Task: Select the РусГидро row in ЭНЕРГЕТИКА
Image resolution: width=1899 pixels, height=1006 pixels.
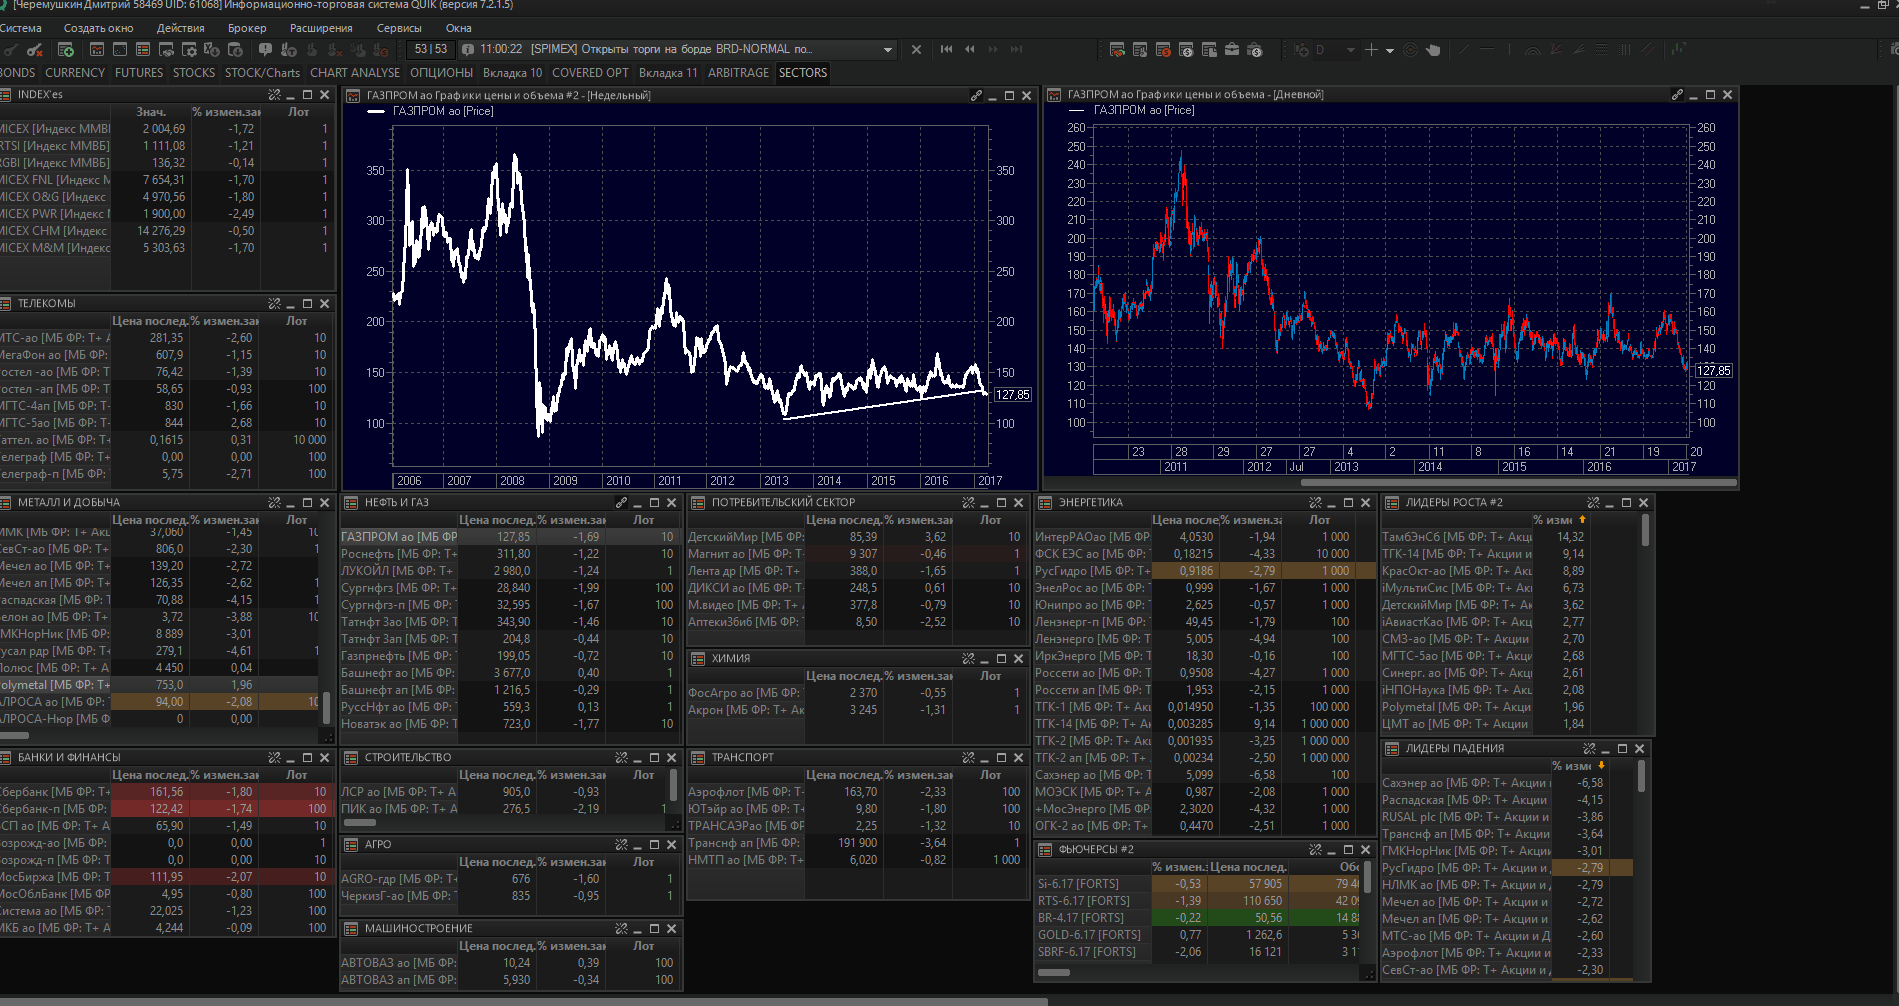Action: click(1204, 571)
